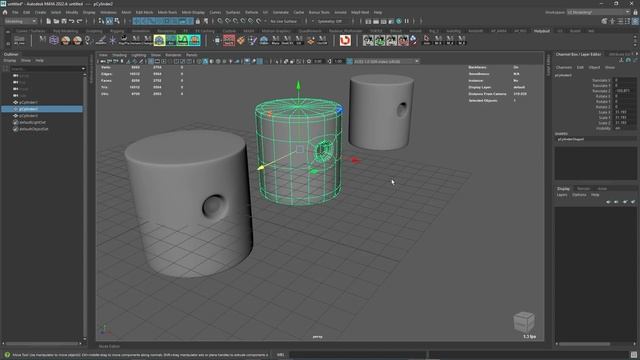640x360 pixels.
Task: Open the viewport color space dropdown
Action: click(x=386, y=61)
